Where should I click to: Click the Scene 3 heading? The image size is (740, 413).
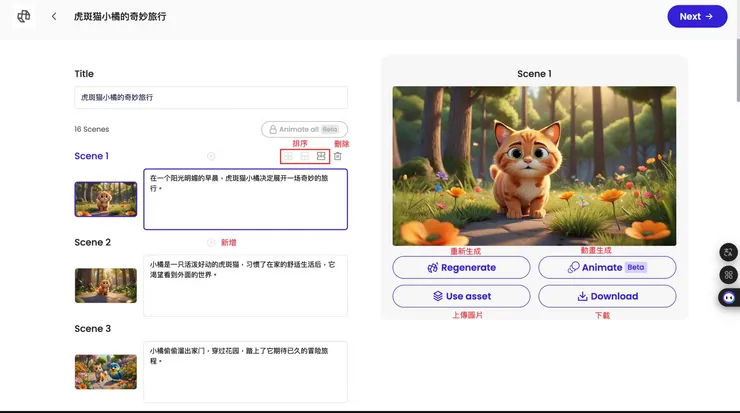[92, 329]
